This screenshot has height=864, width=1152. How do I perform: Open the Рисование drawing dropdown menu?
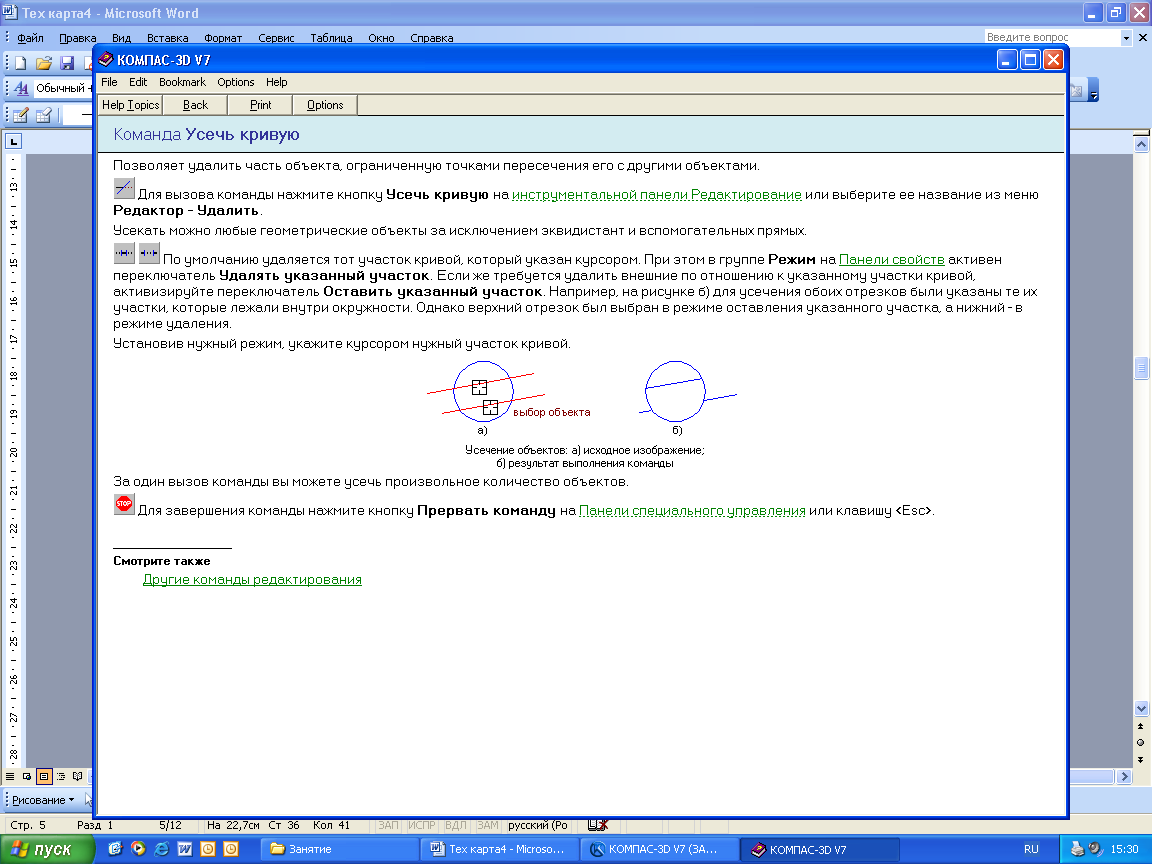click(x=43, y=800)
